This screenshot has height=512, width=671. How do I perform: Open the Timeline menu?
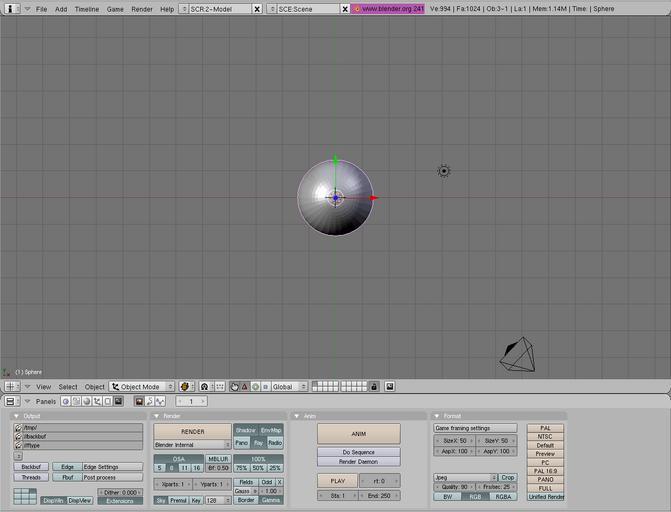point(87,8)
